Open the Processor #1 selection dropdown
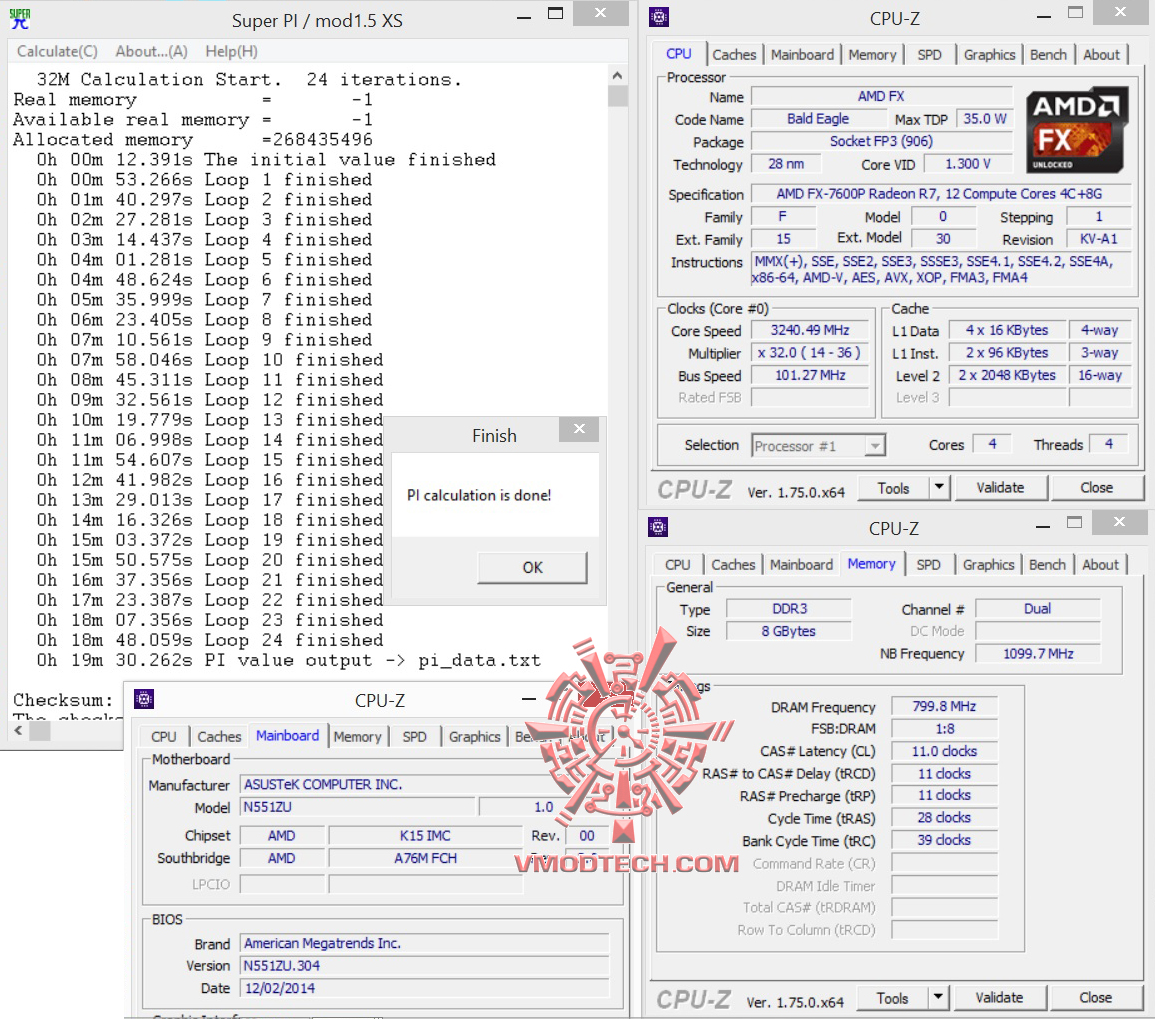The image size is (1155, 1019). pos(818,446)
